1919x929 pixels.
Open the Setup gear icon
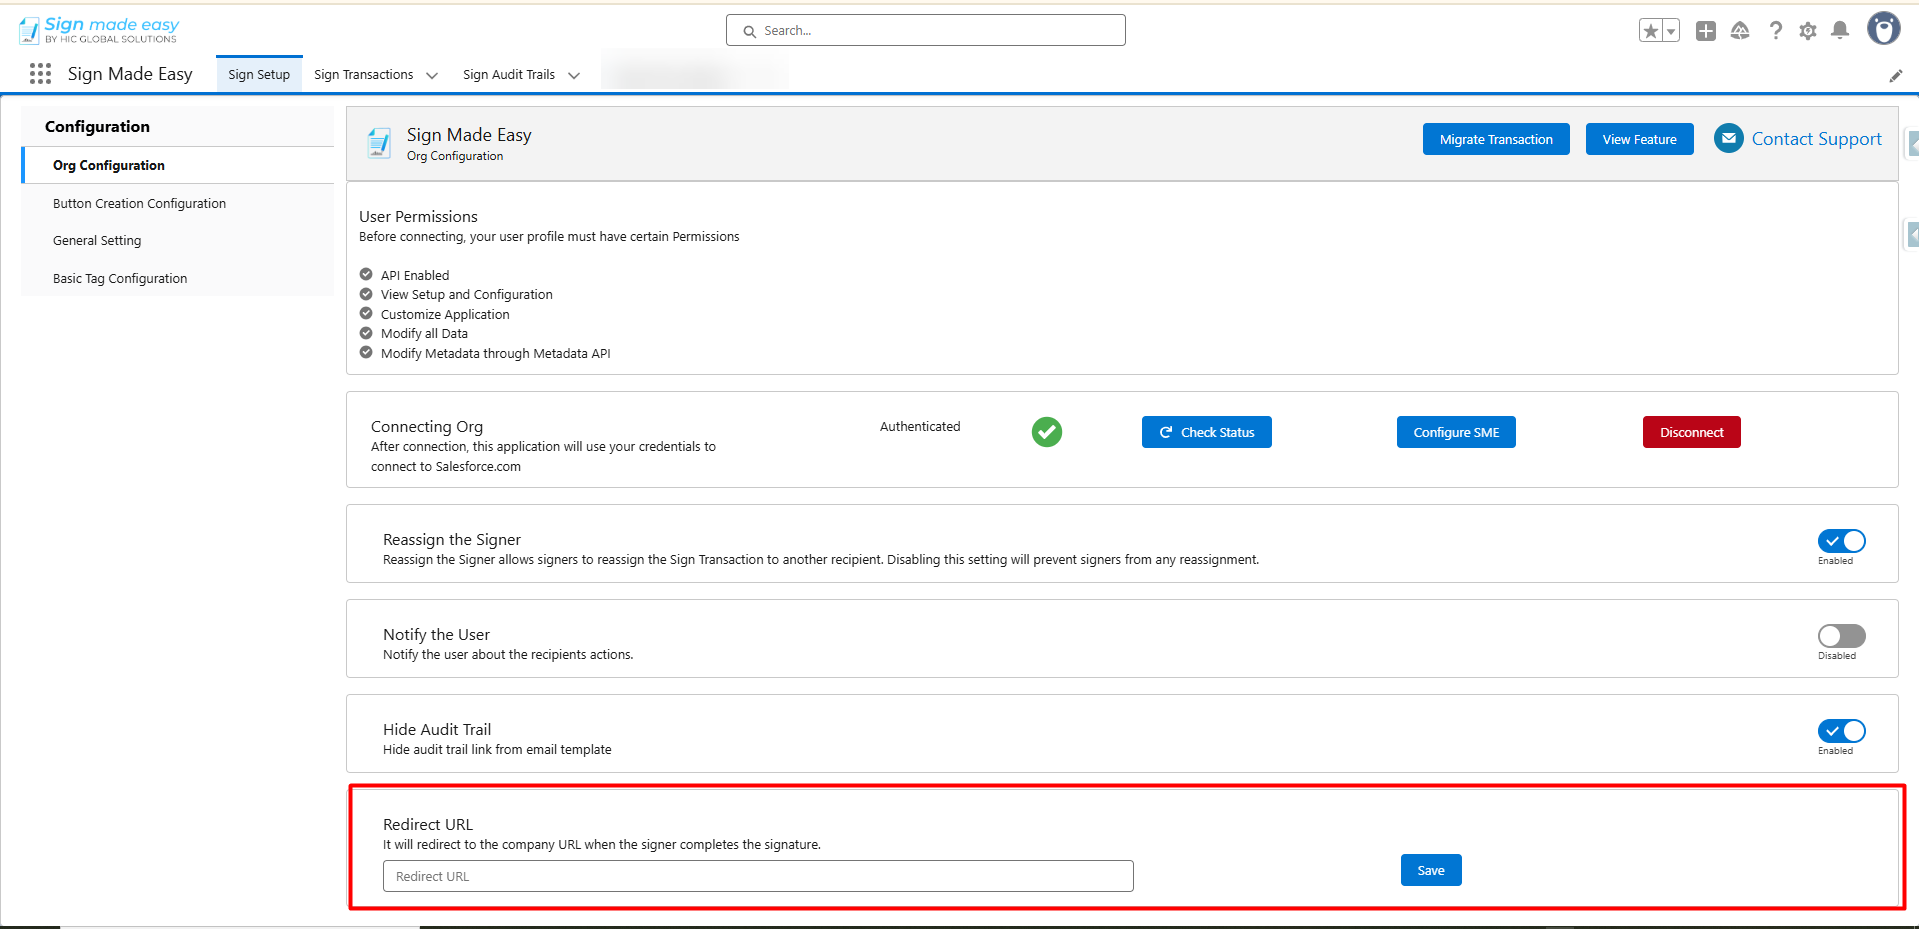coord(1808,31)
